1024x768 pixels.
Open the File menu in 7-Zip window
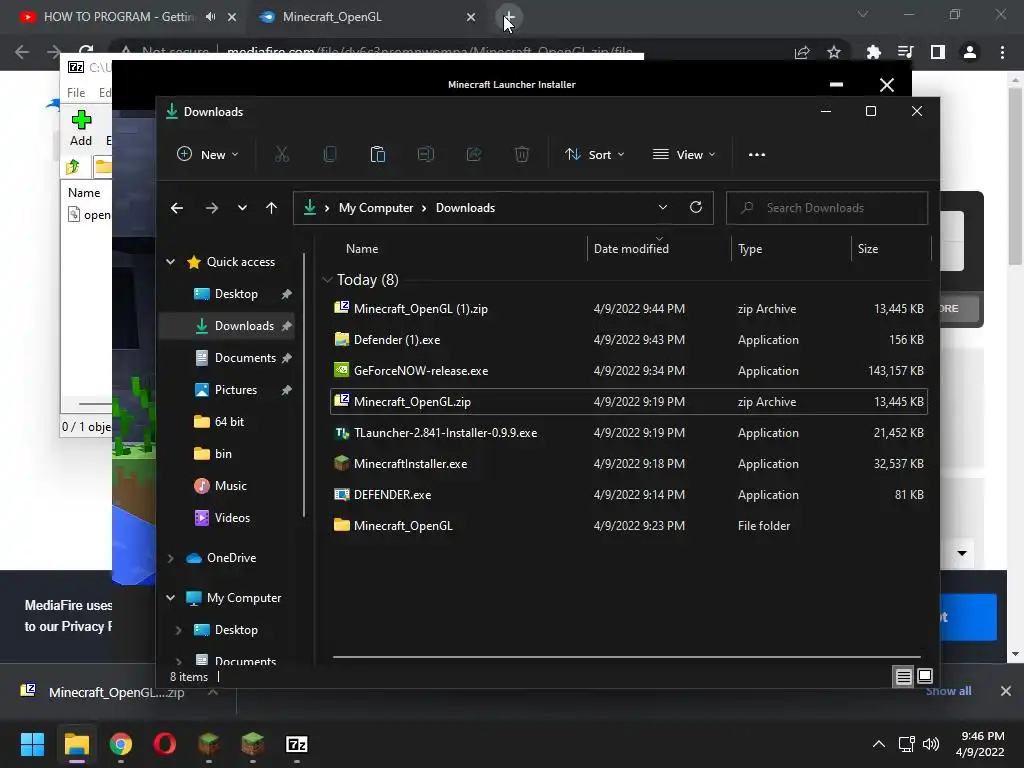(x=76, y=93)
